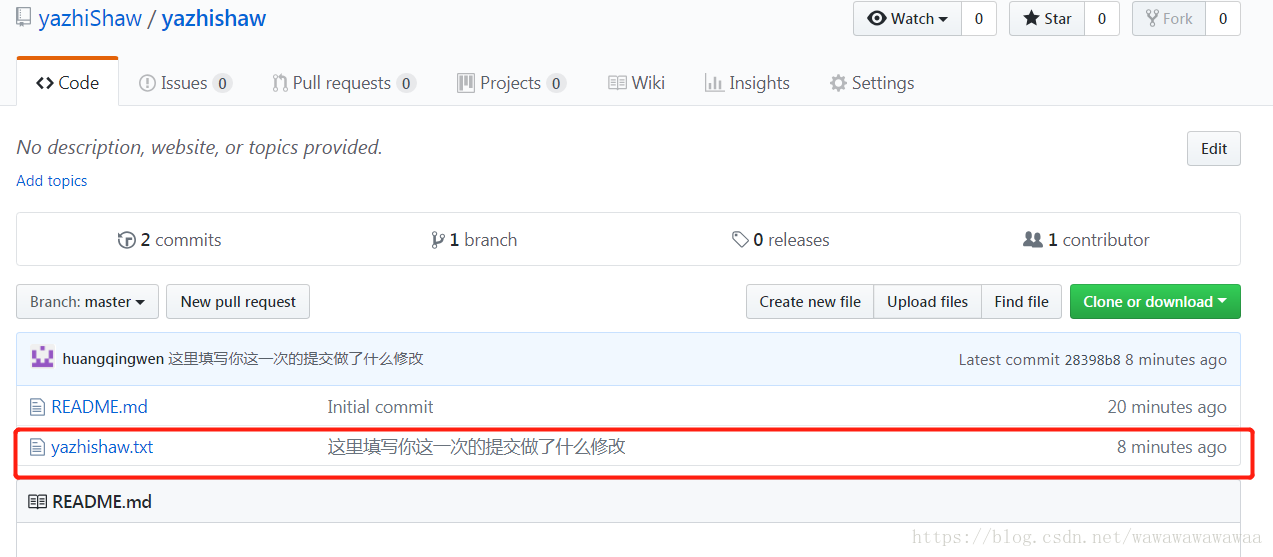Click the Fork button

point(1169,19)
